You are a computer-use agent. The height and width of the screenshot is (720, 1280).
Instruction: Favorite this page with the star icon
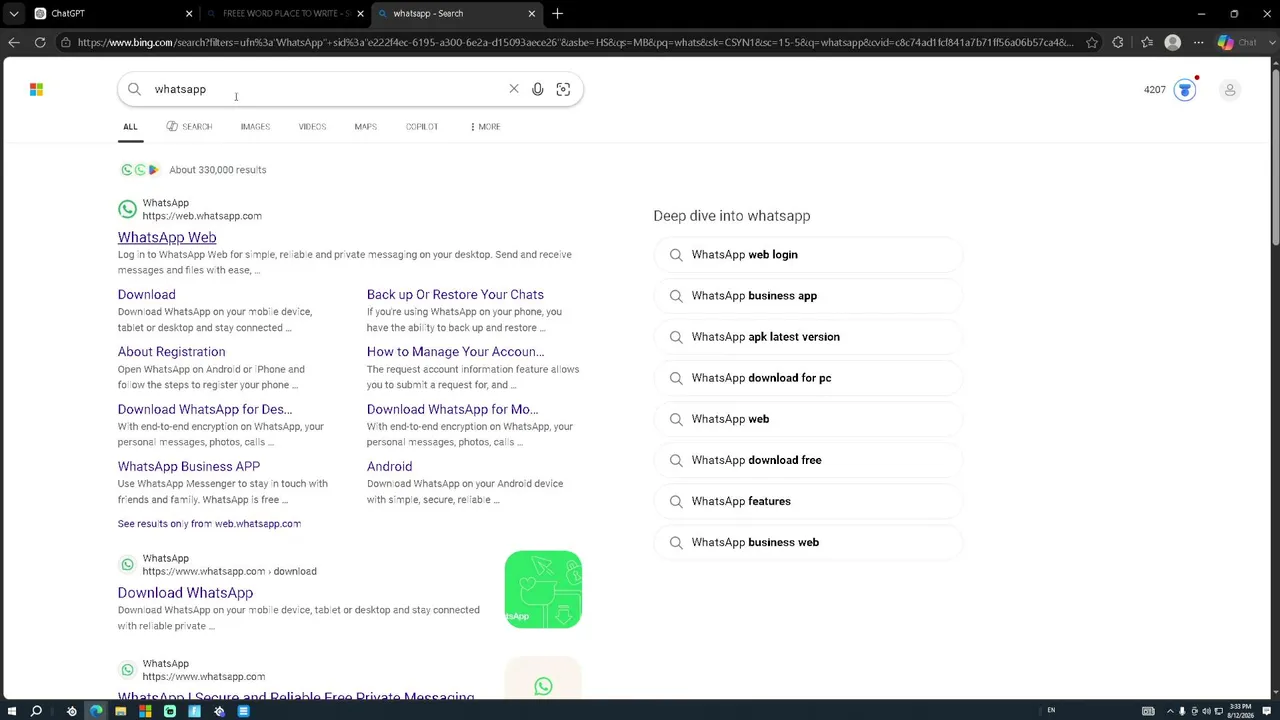(1092, 42)
